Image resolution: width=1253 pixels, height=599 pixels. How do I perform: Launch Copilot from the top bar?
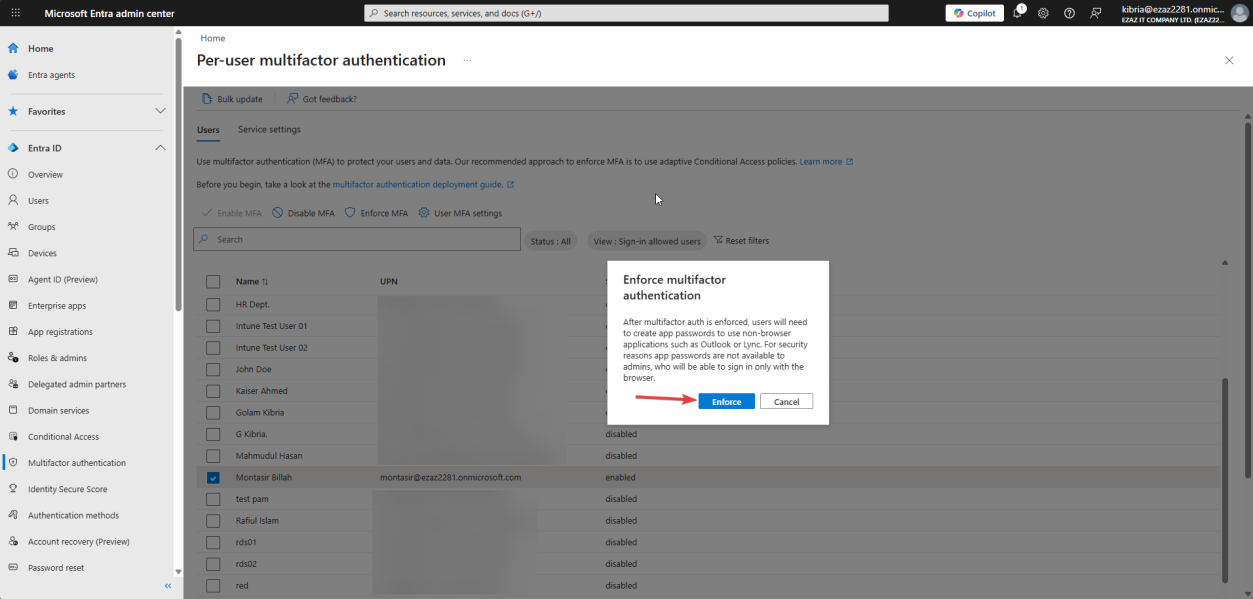(975, 13)
